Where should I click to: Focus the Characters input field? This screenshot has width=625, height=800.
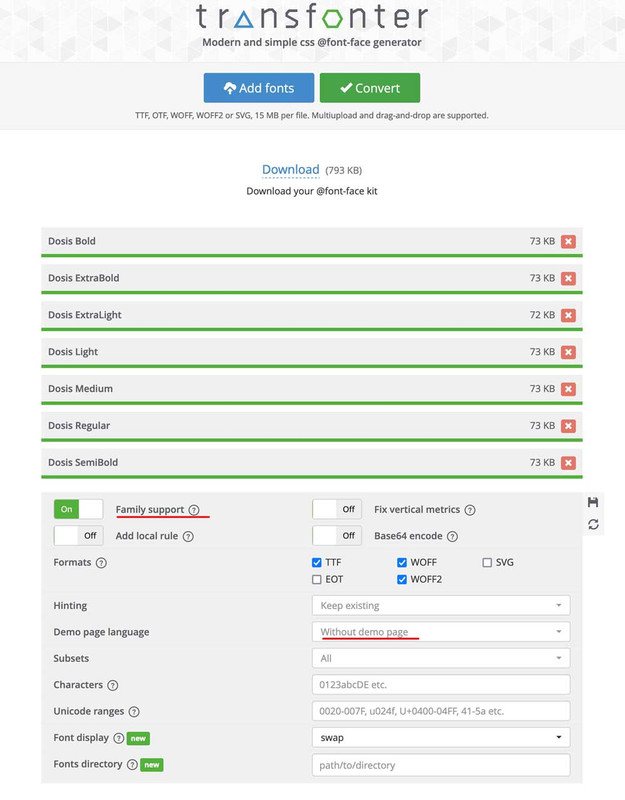[441, 685]
